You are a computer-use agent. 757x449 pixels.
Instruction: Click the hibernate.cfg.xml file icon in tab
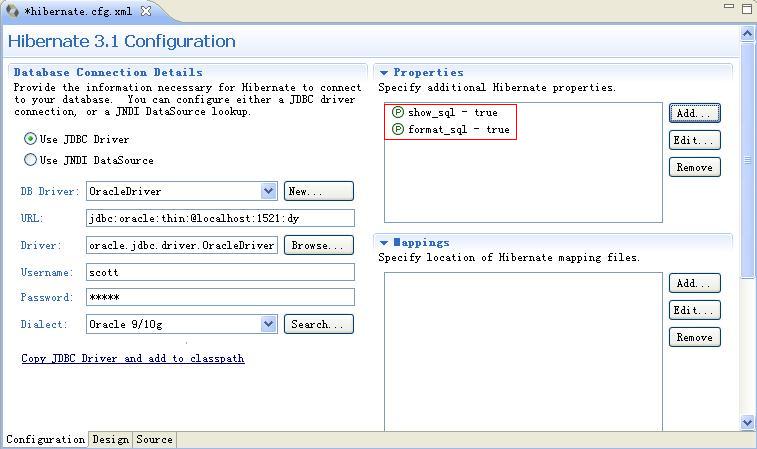click(x=12, y=11)
